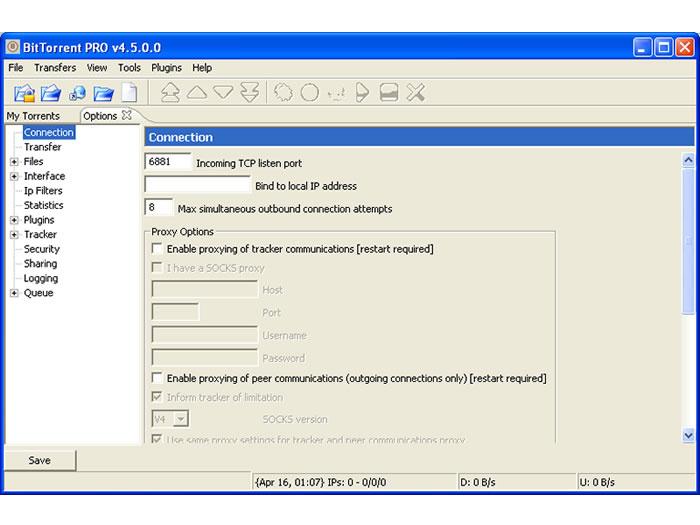This screenshot has width=700, height=525.
Task: Click the move to top double-arrow icon
Action: tap(170, 93)
